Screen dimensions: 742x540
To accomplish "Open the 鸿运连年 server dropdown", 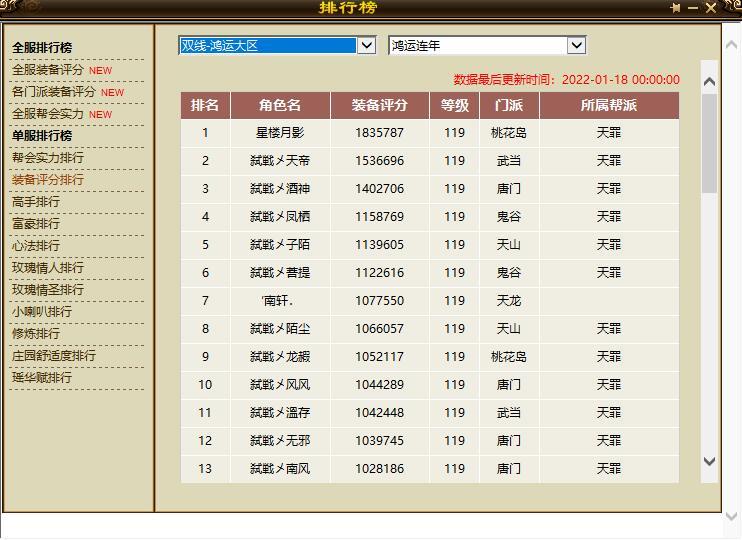I will point(576,45).
